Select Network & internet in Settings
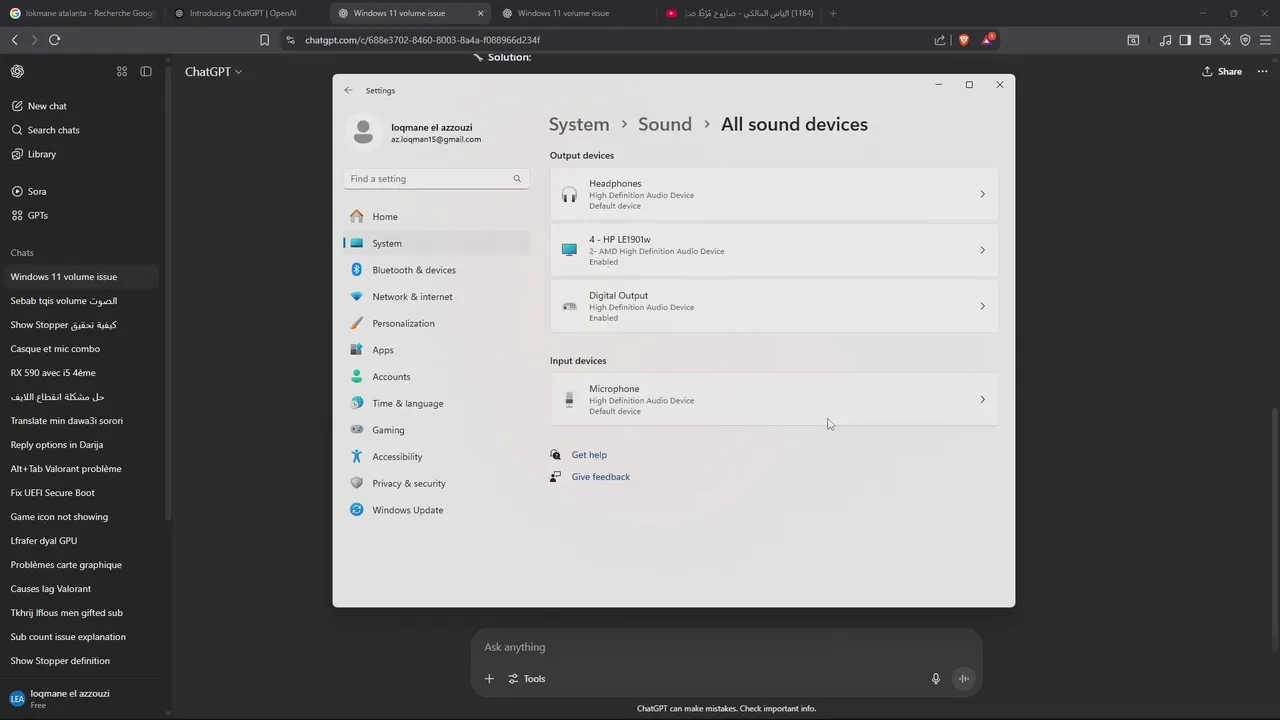The width and height of the screenshot is (1280, 720). click(436, 297)
